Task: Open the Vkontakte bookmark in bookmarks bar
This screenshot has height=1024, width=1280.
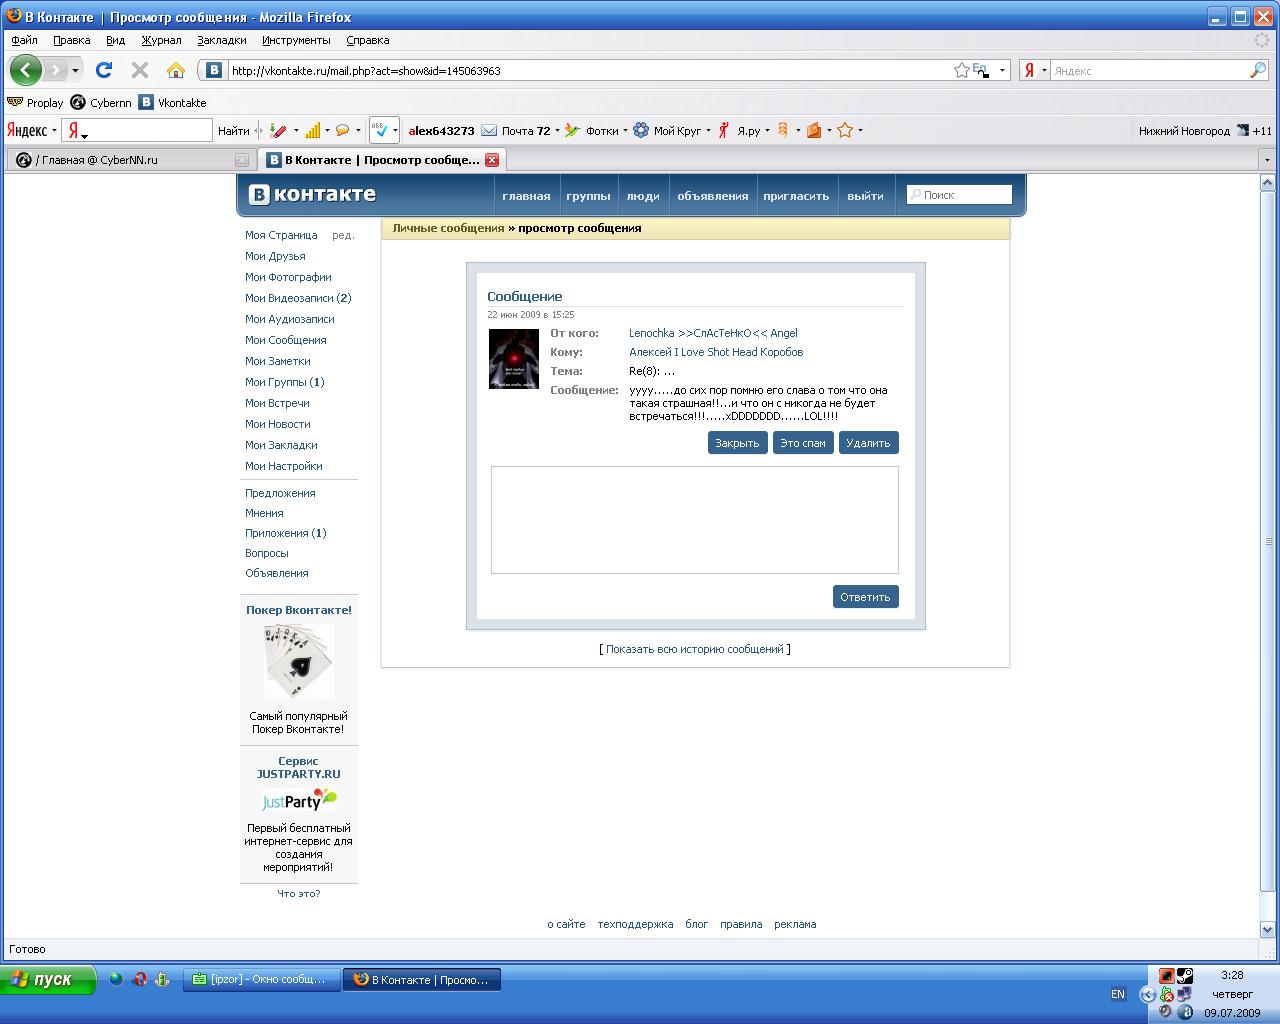Action: (172, 102)
